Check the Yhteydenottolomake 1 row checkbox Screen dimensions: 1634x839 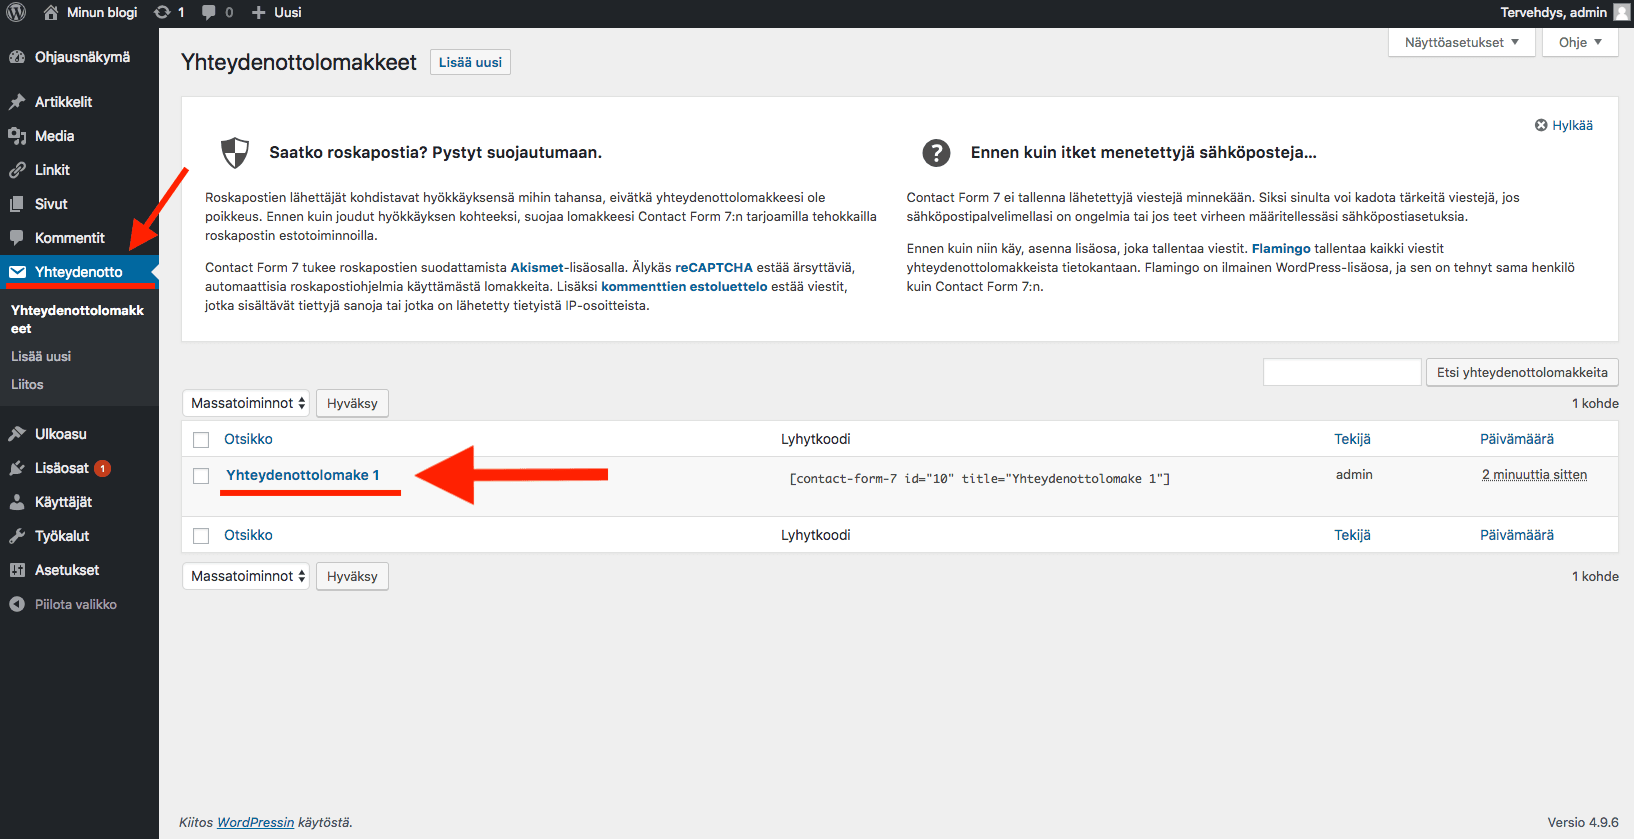point(201,476)
